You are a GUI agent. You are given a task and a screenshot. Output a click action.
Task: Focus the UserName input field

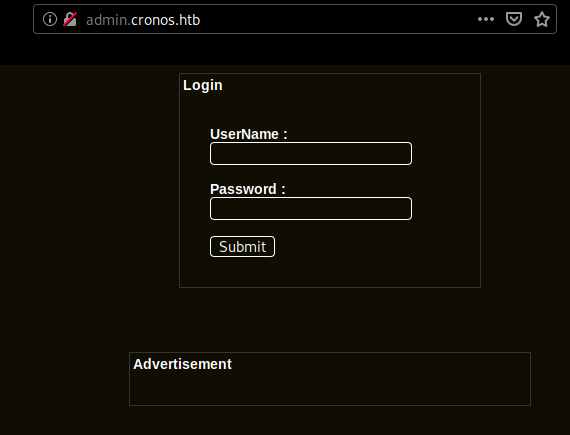pos(311,153)
